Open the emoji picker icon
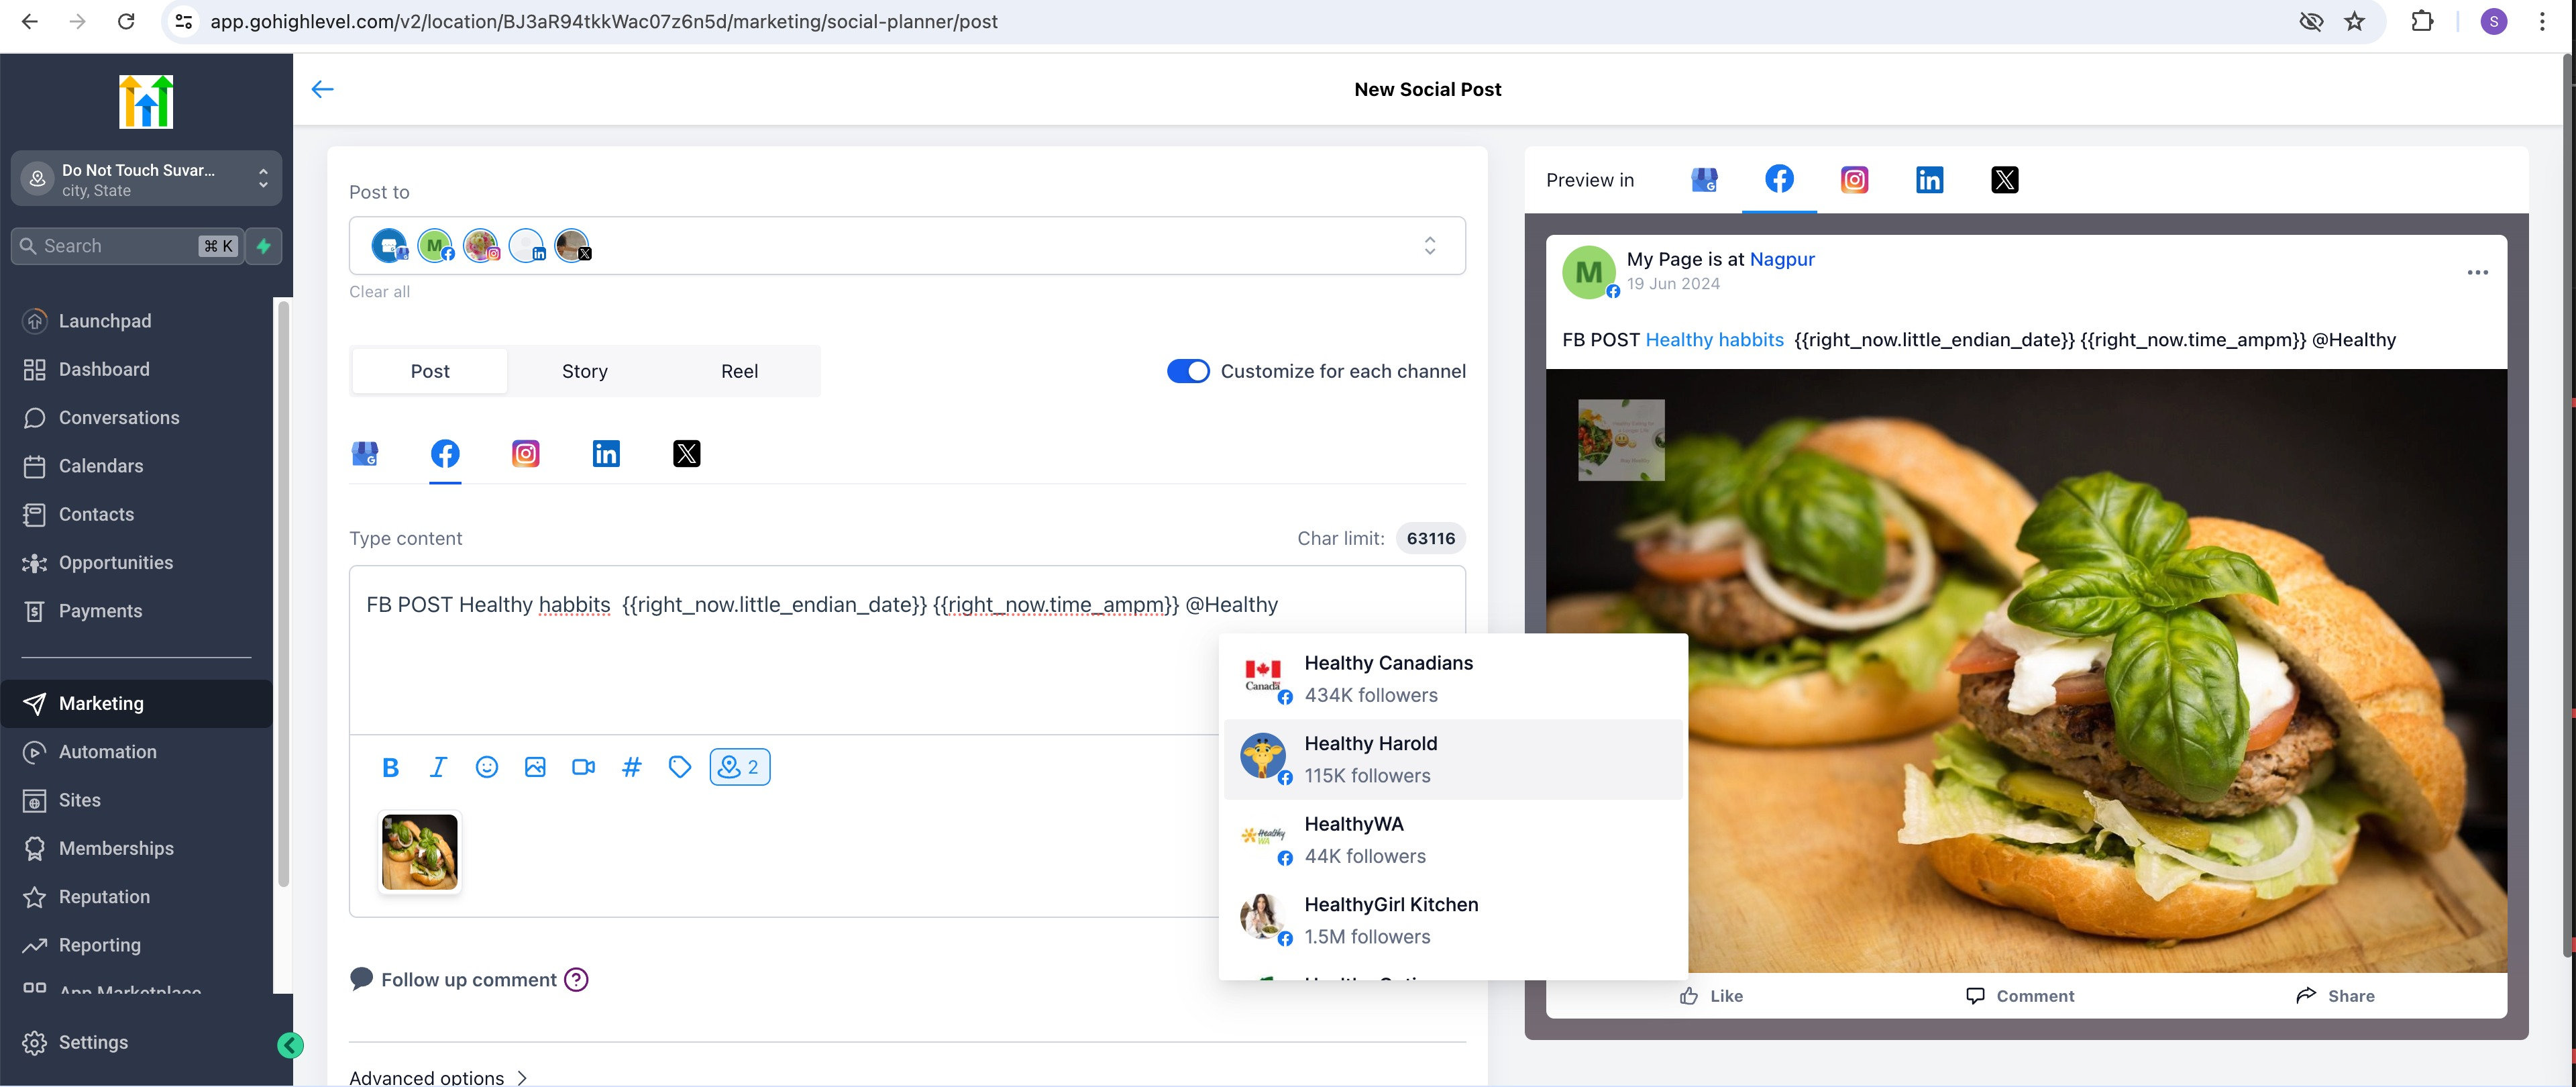 click(x=486, y=767)
